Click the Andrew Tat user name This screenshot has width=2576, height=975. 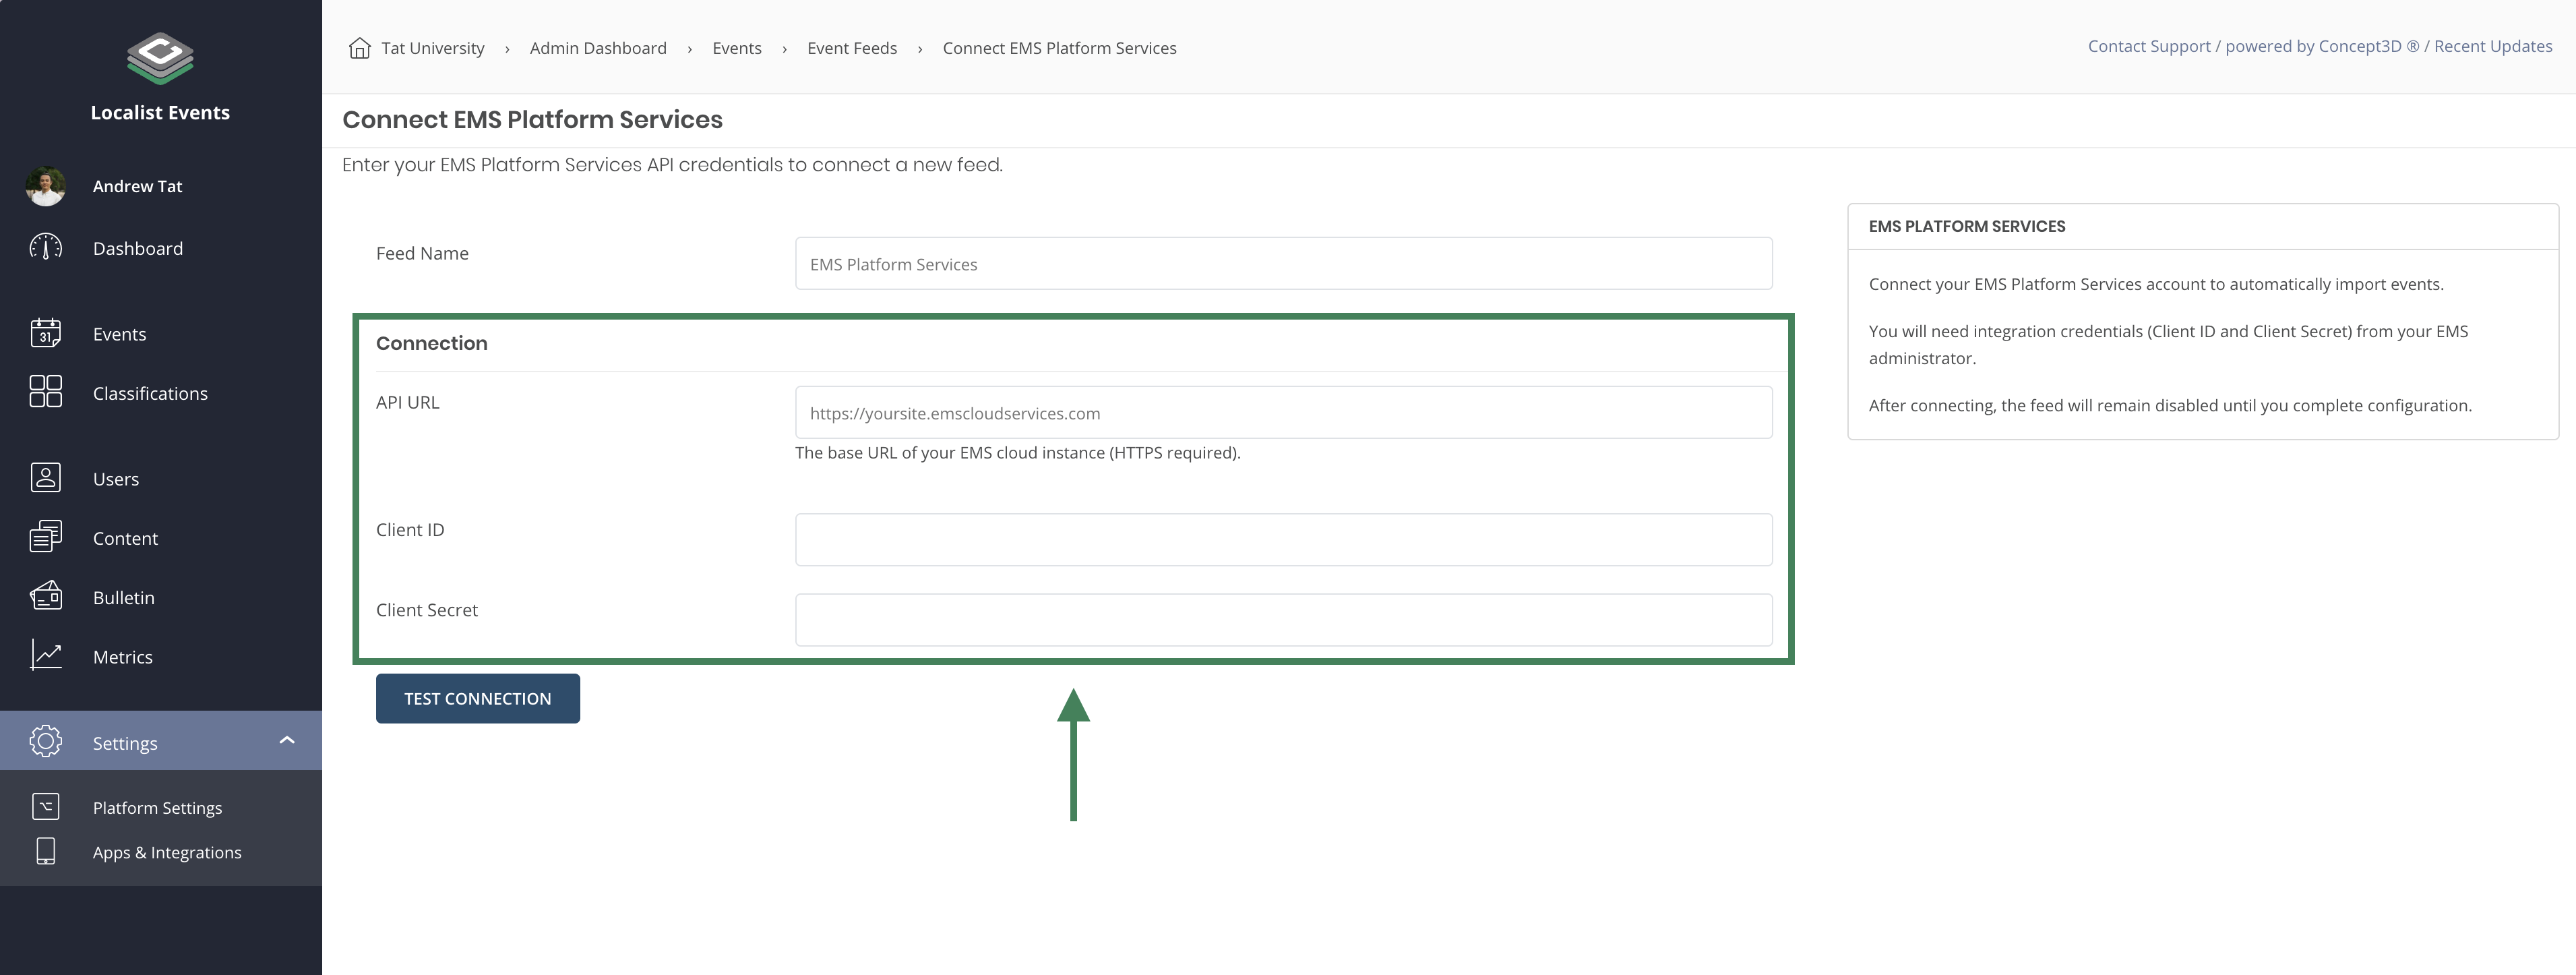(x=138, y=186)
